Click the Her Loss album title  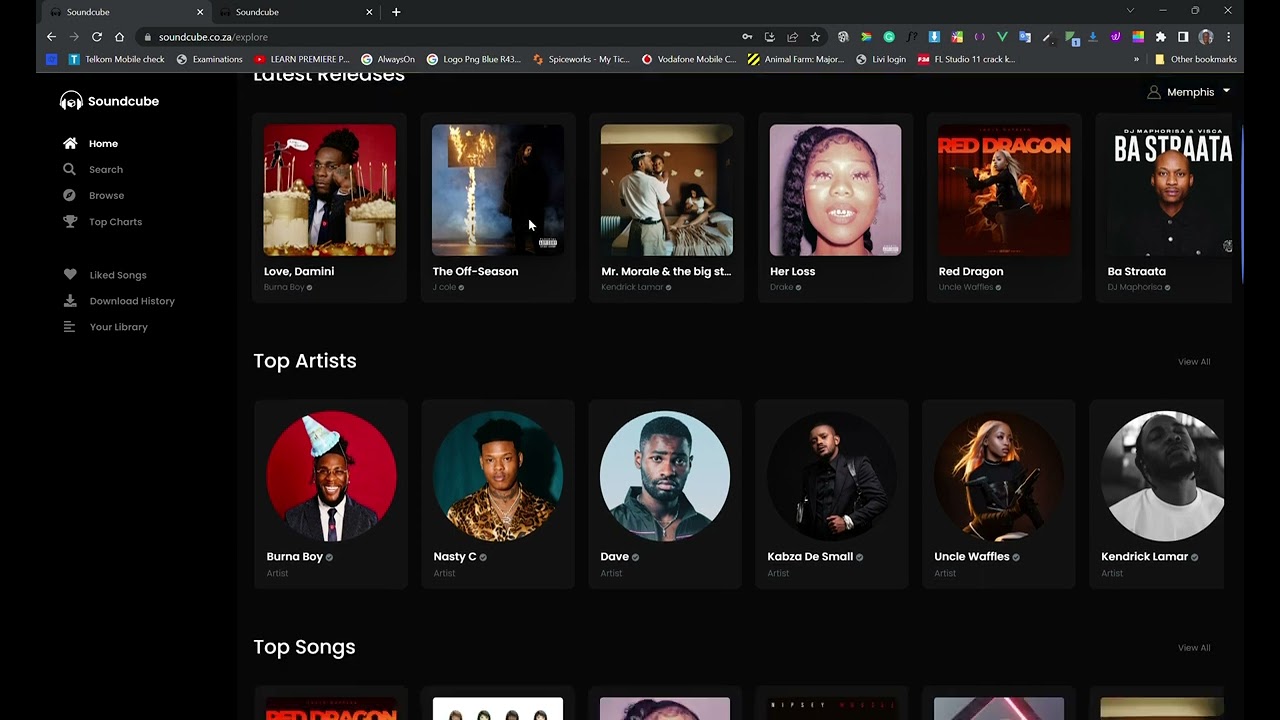(x=792, y=271)
